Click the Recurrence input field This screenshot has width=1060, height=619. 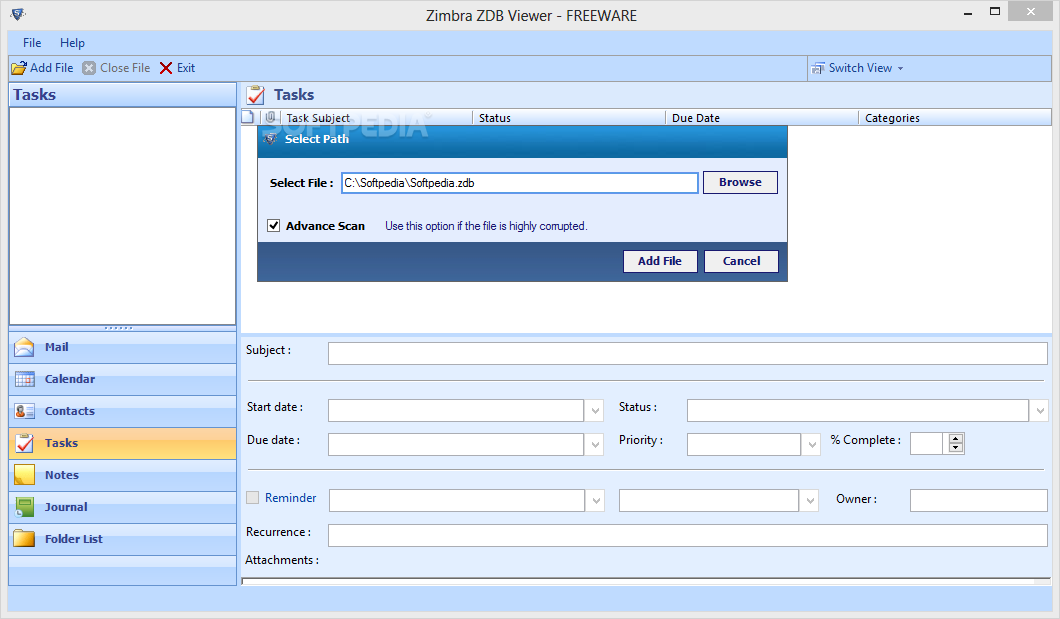[x=688, y=535]
